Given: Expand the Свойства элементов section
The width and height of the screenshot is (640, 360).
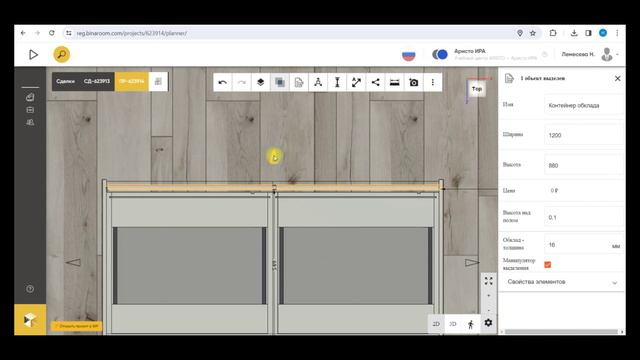Looking at the screenshot, I should click(x=562, y=282).
